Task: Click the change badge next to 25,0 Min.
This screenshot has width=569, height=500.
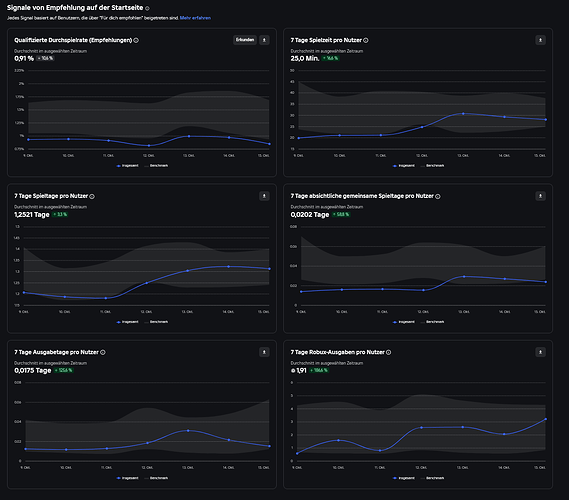Action: (x=331, y=58)
